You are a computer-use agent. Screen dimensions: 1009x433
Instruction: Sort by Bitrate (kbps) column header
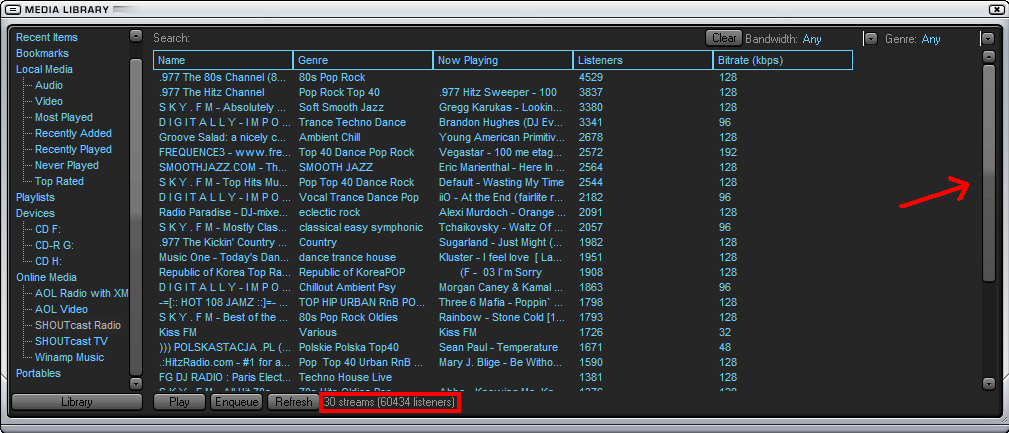pos(783,60)
